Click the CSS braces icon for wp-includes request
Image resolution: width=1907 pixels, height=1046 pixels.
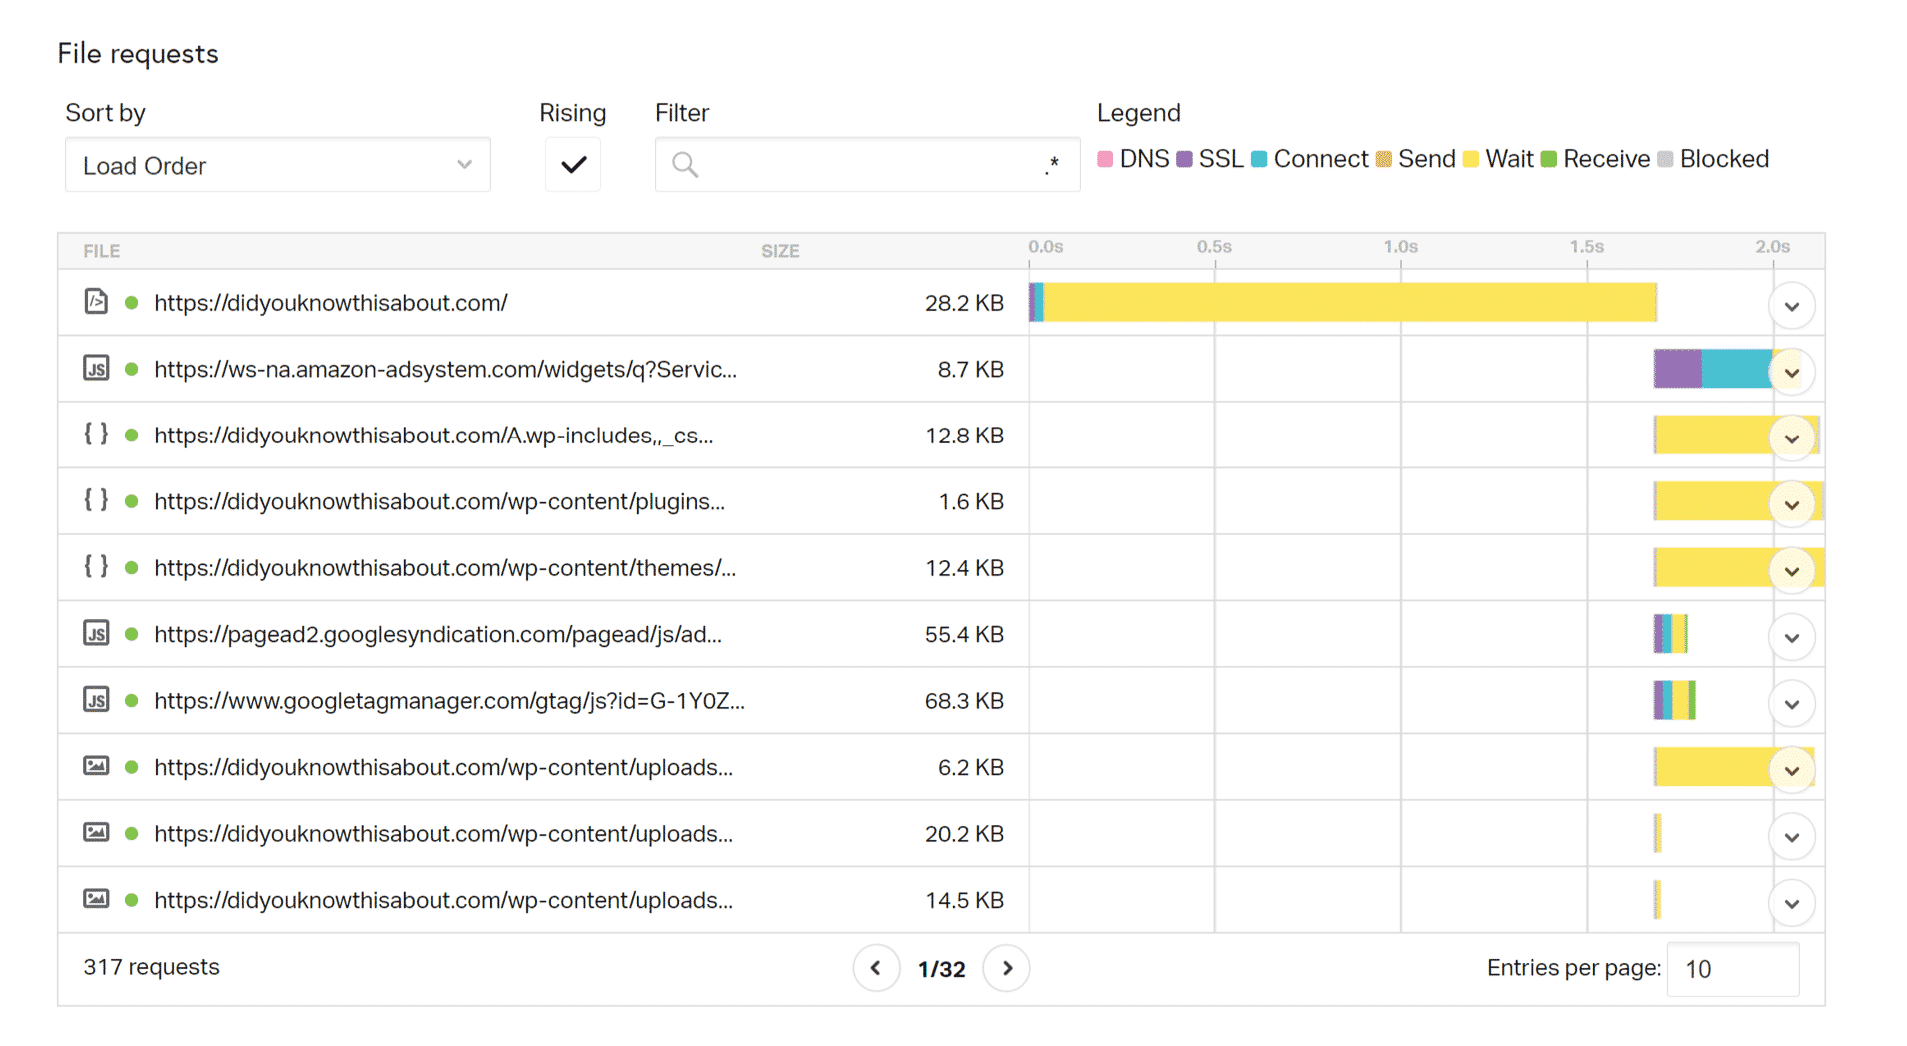(x=96, y=435)
